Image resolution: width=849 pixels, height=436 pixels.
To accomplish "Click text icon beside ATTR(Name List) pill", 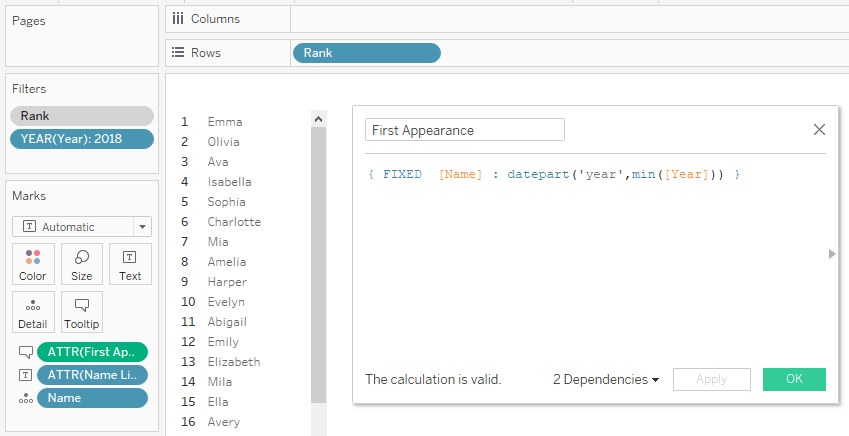I will point(24,375).
